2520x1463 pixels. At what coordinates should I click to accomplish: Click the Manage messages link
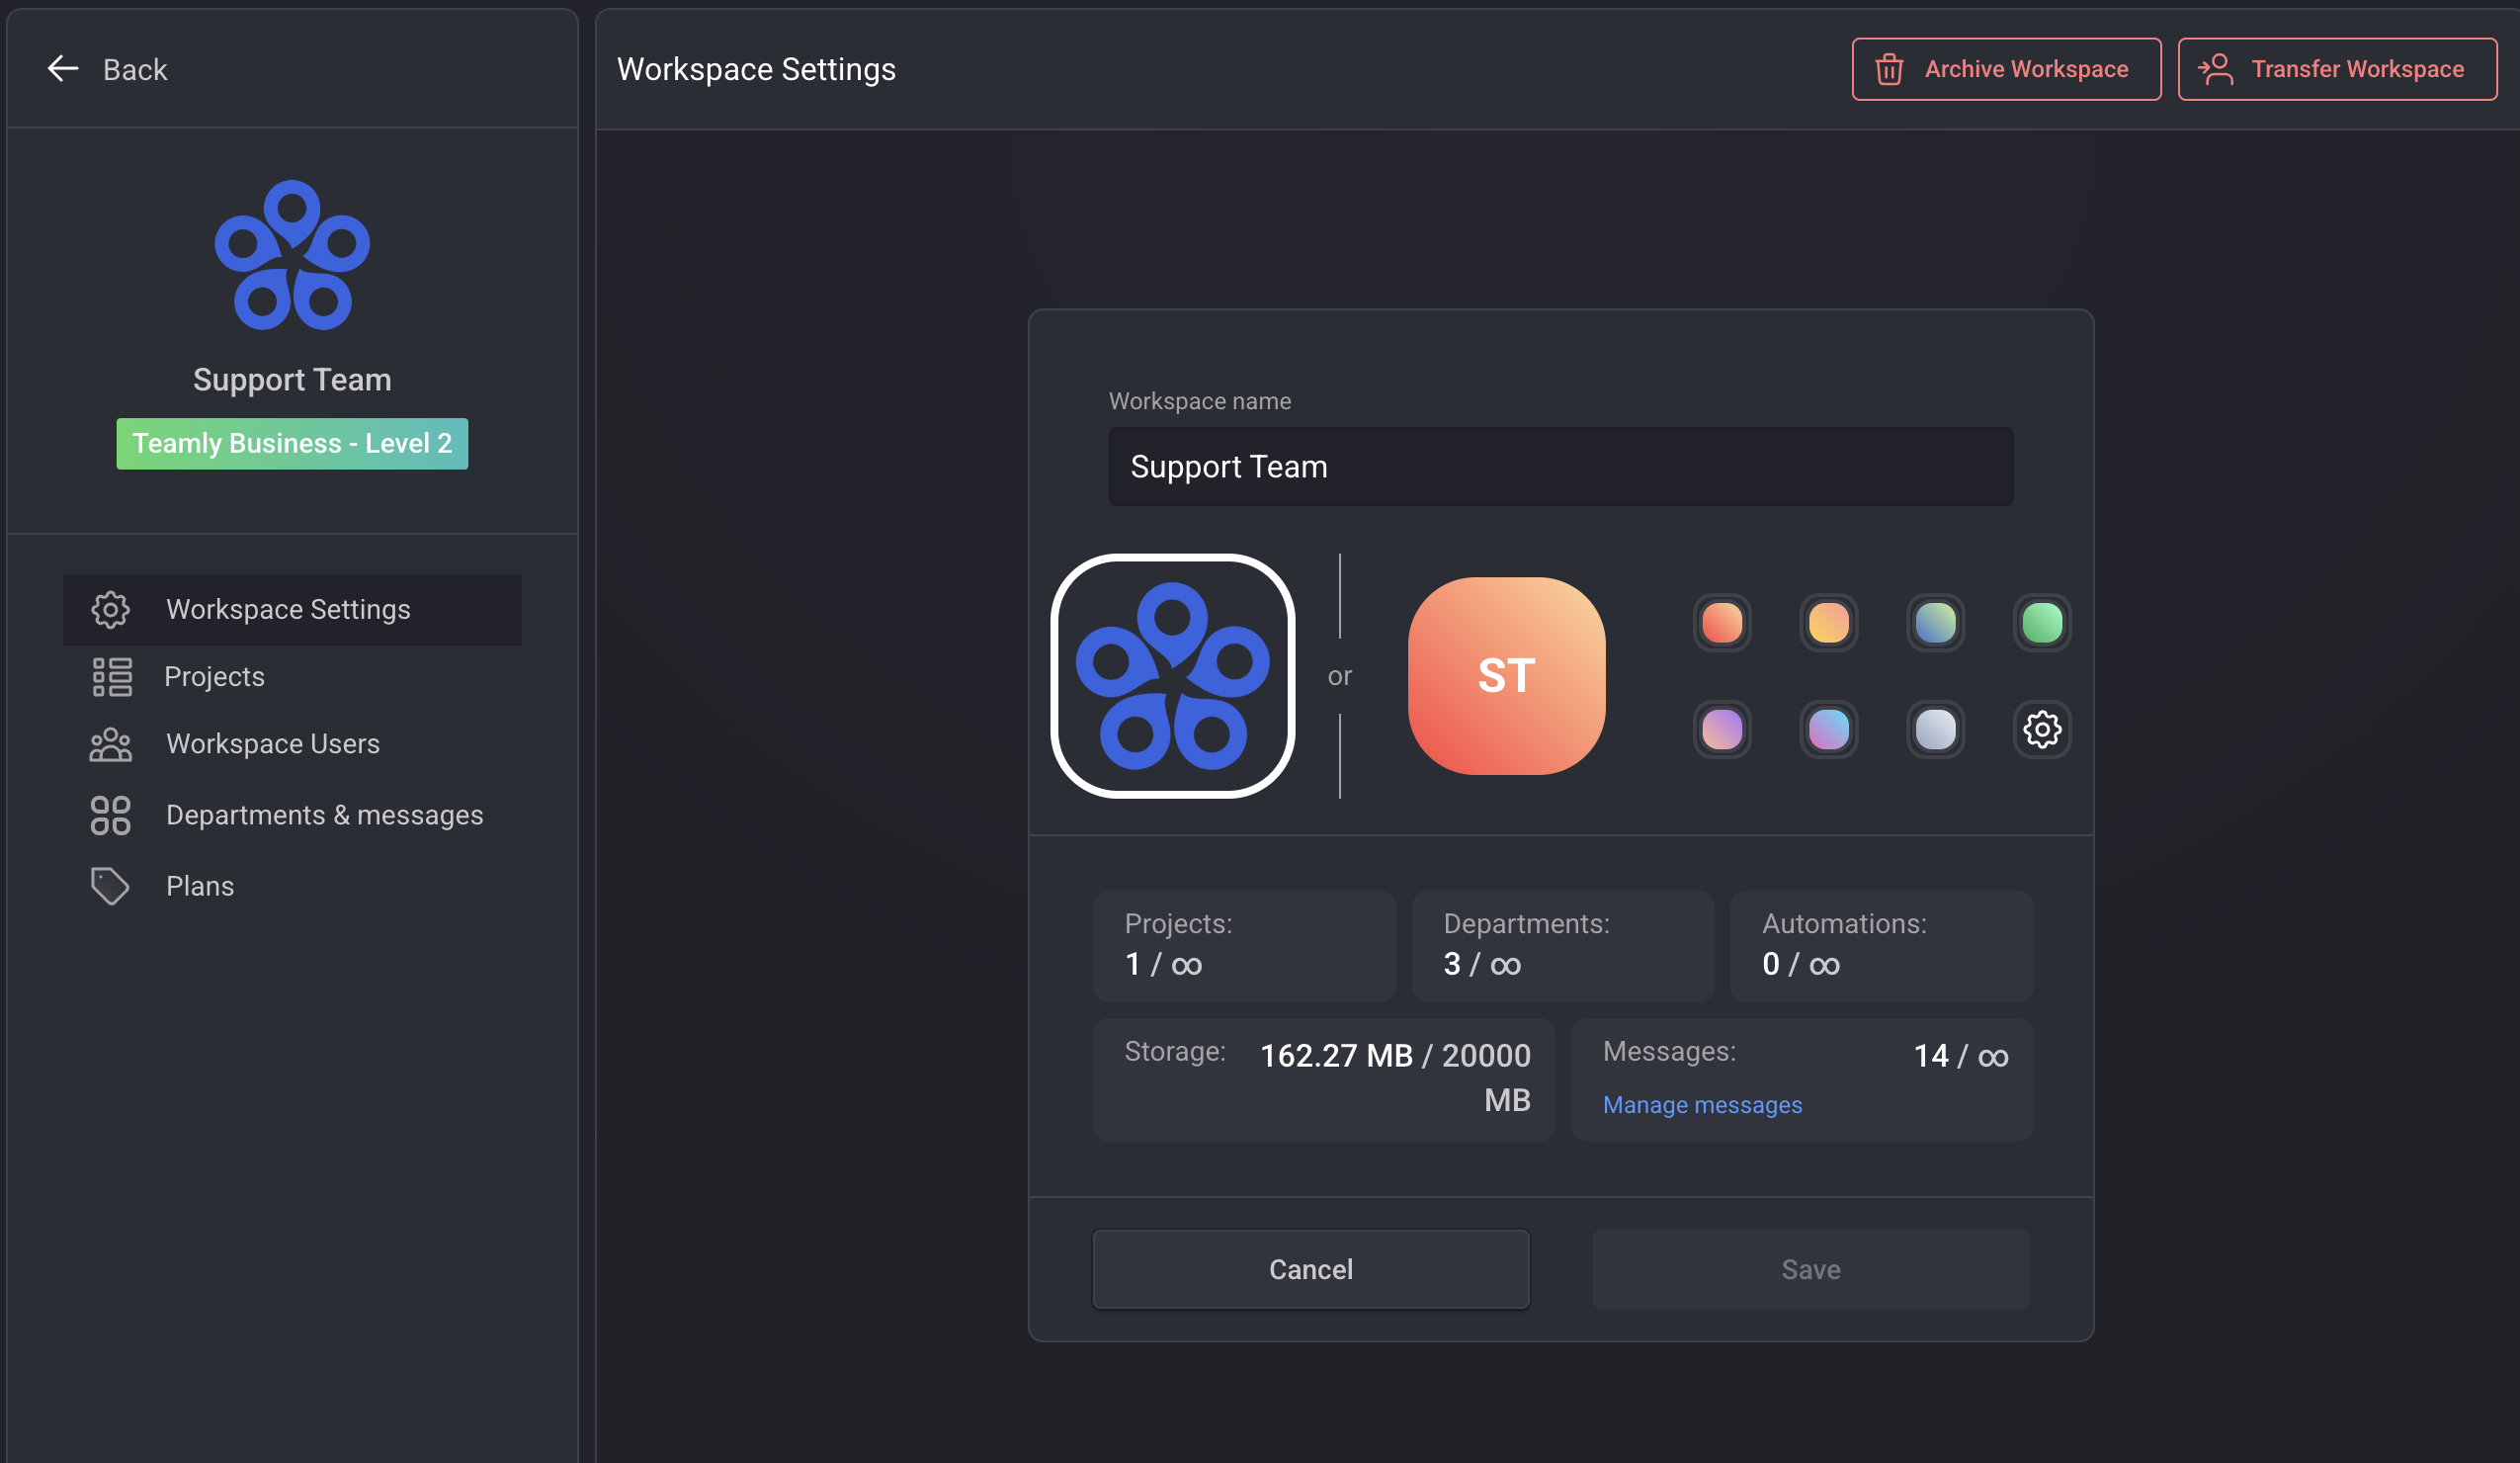click(1702, 1105)
